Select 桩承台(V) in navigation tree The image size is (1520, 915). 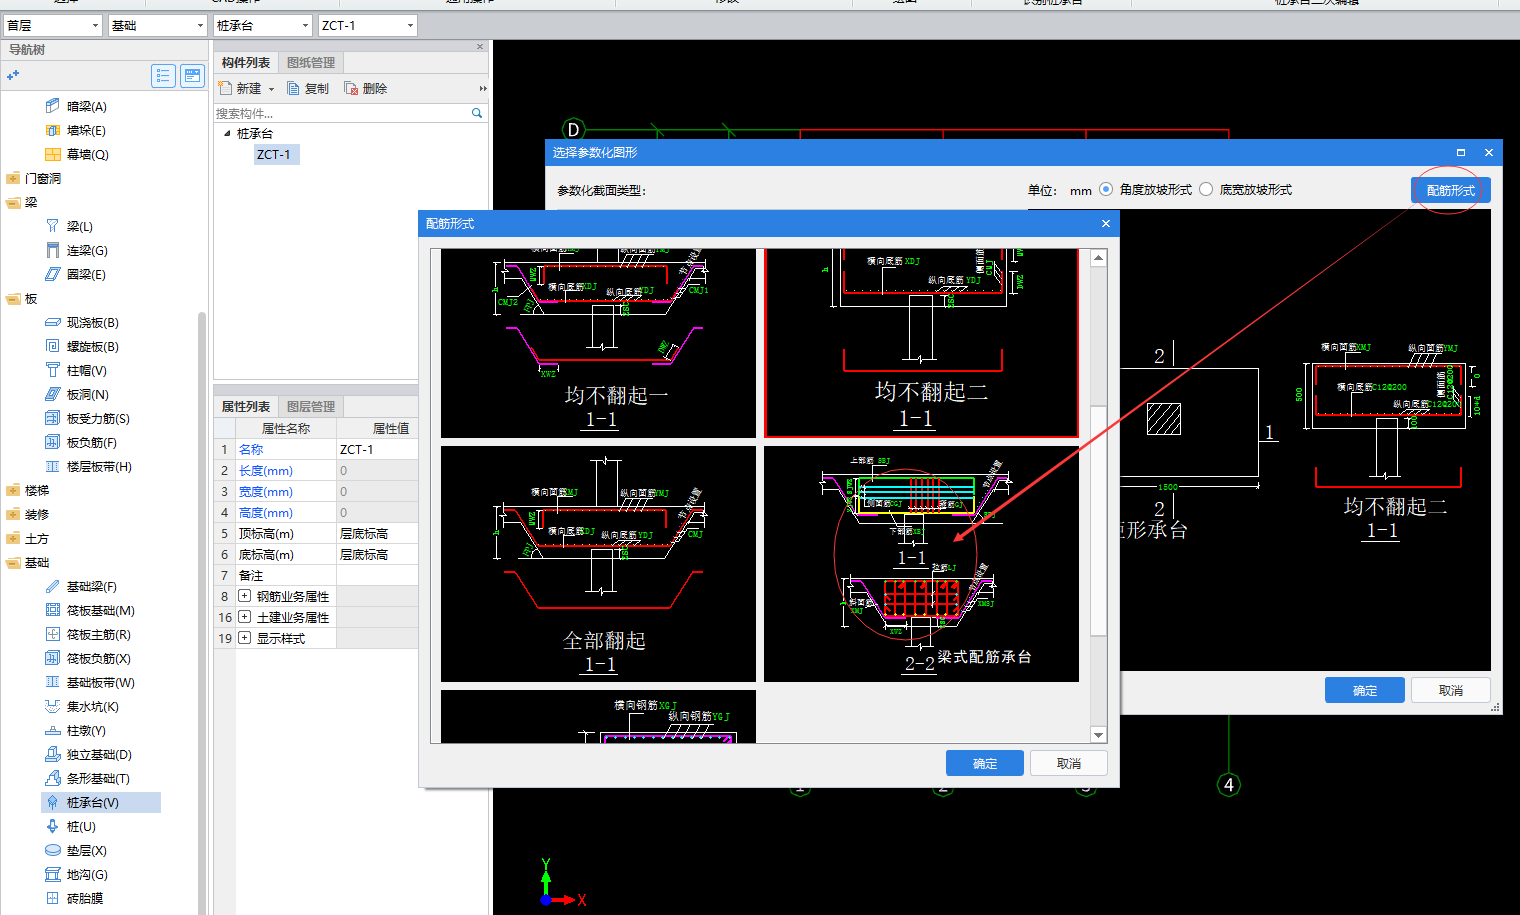point(100,802)
